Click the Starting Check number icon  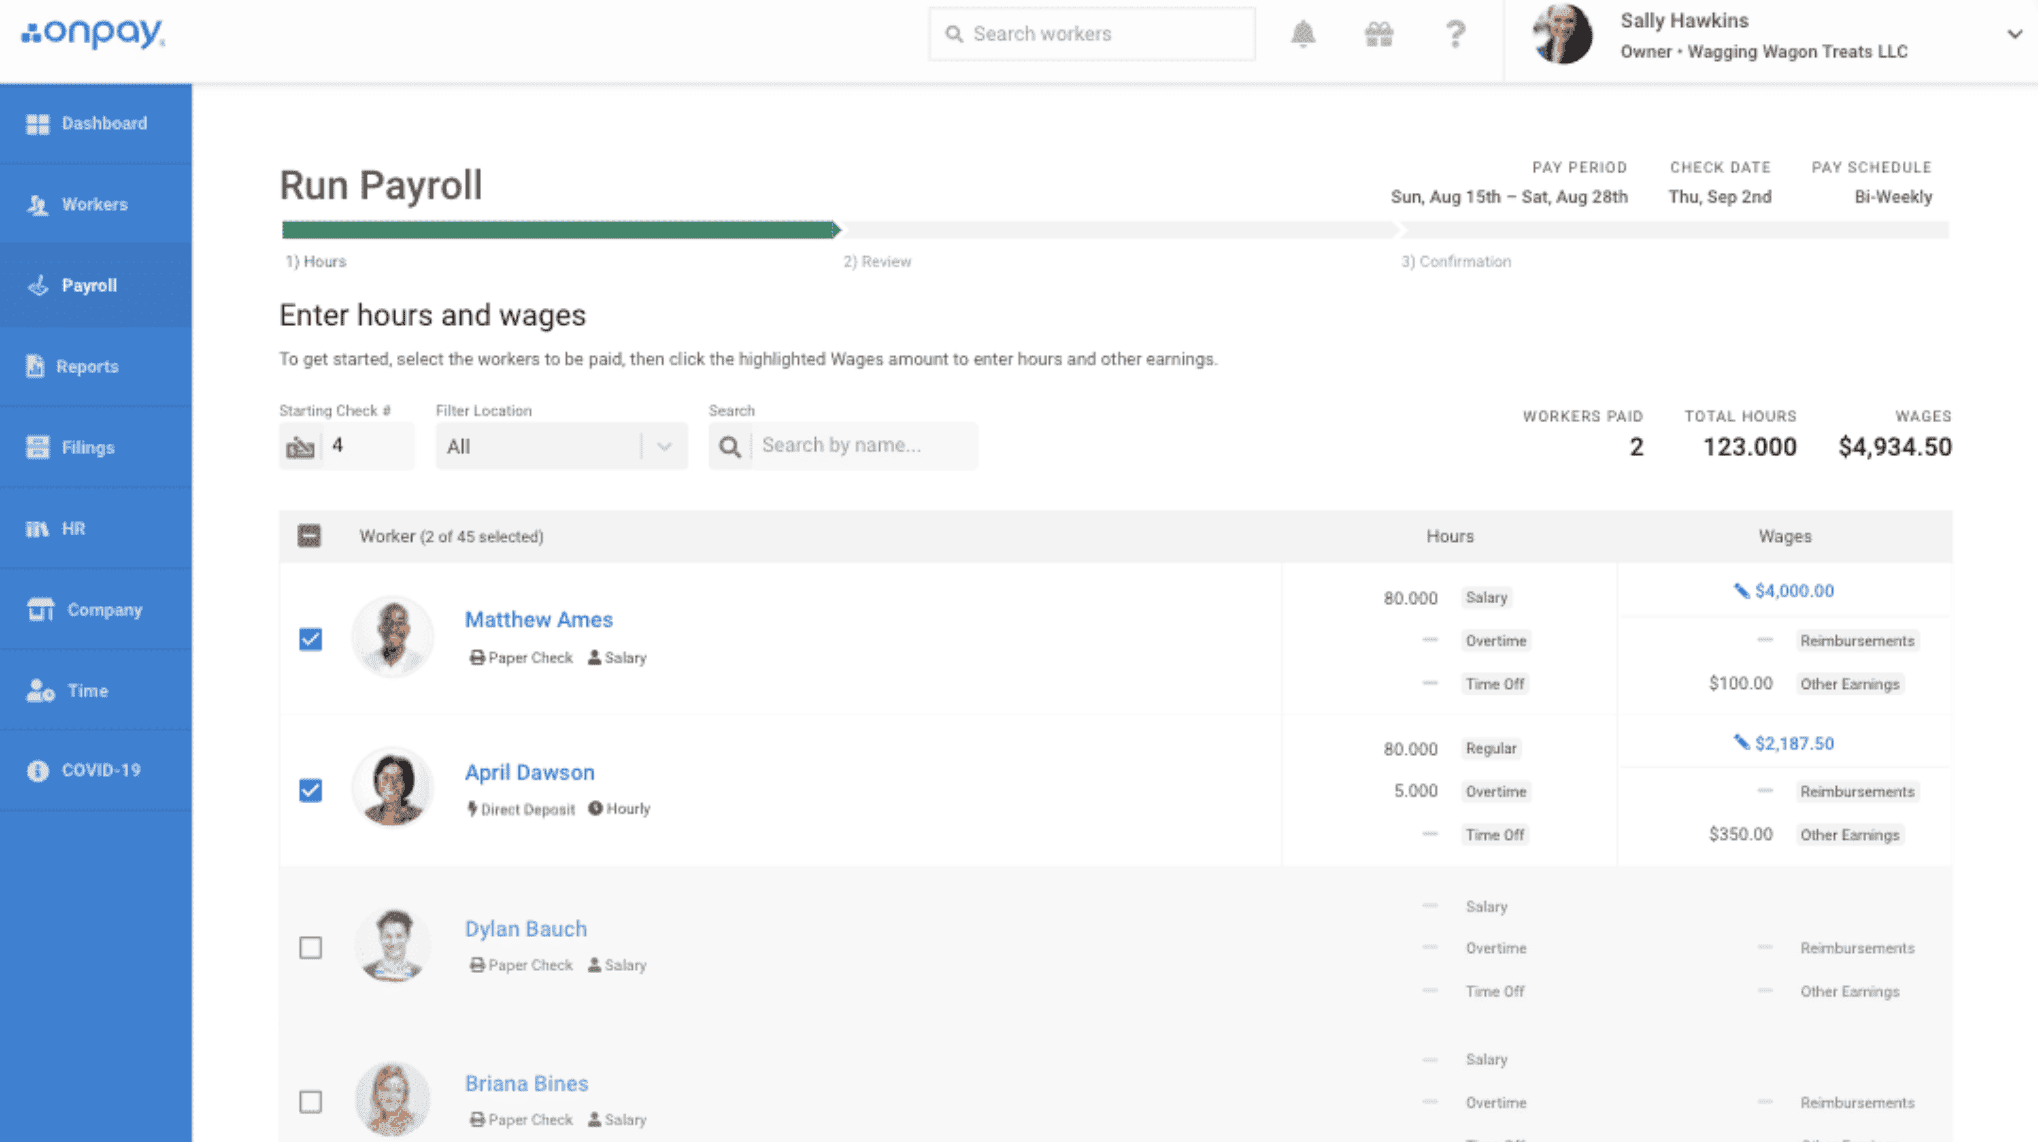coord(300,446)
